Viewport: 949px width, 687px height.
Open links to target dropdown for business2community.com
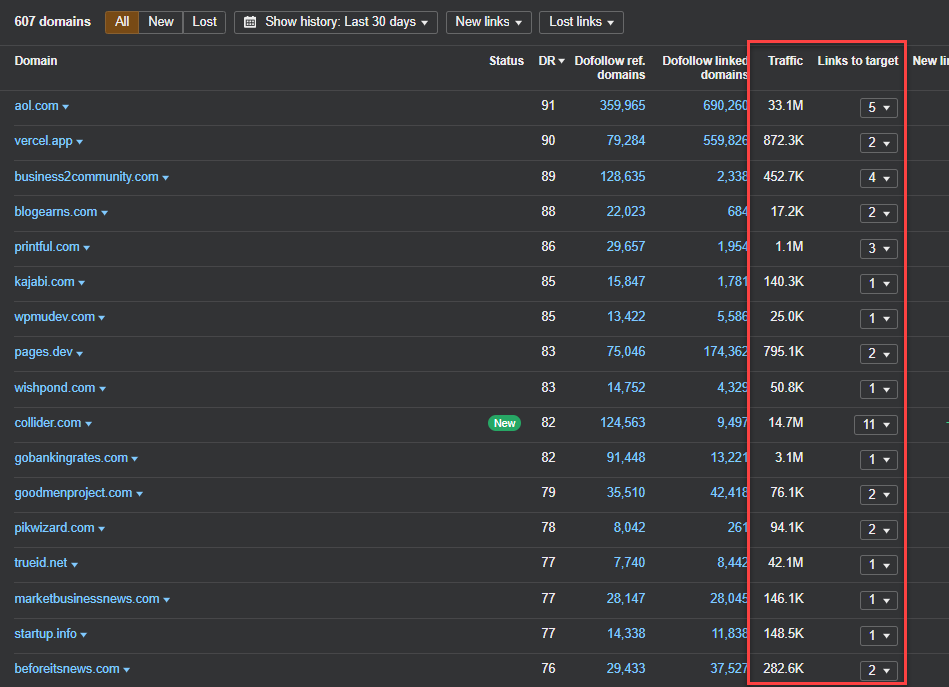tap(879, 178)
